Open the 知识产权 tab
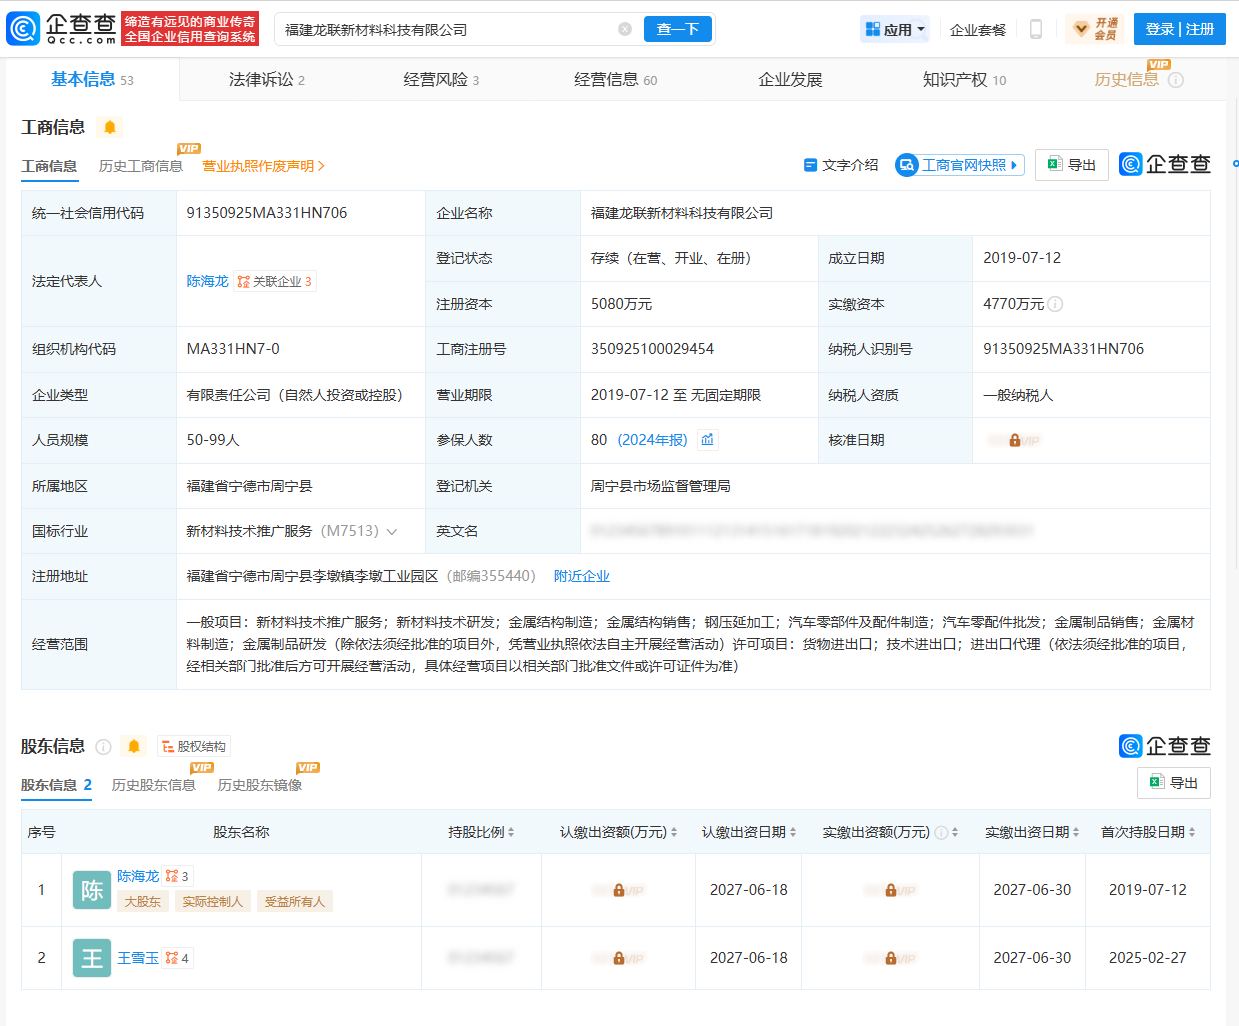 point(963,80)
